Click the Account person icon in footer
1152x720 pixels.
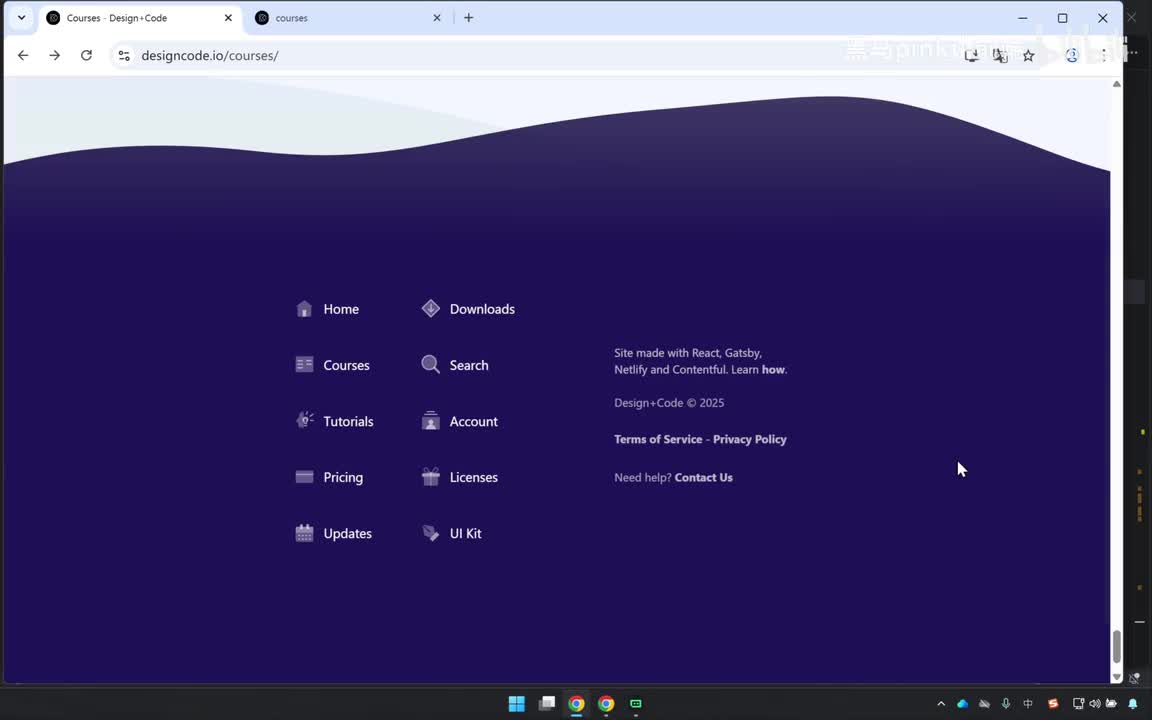click(431, 420)
